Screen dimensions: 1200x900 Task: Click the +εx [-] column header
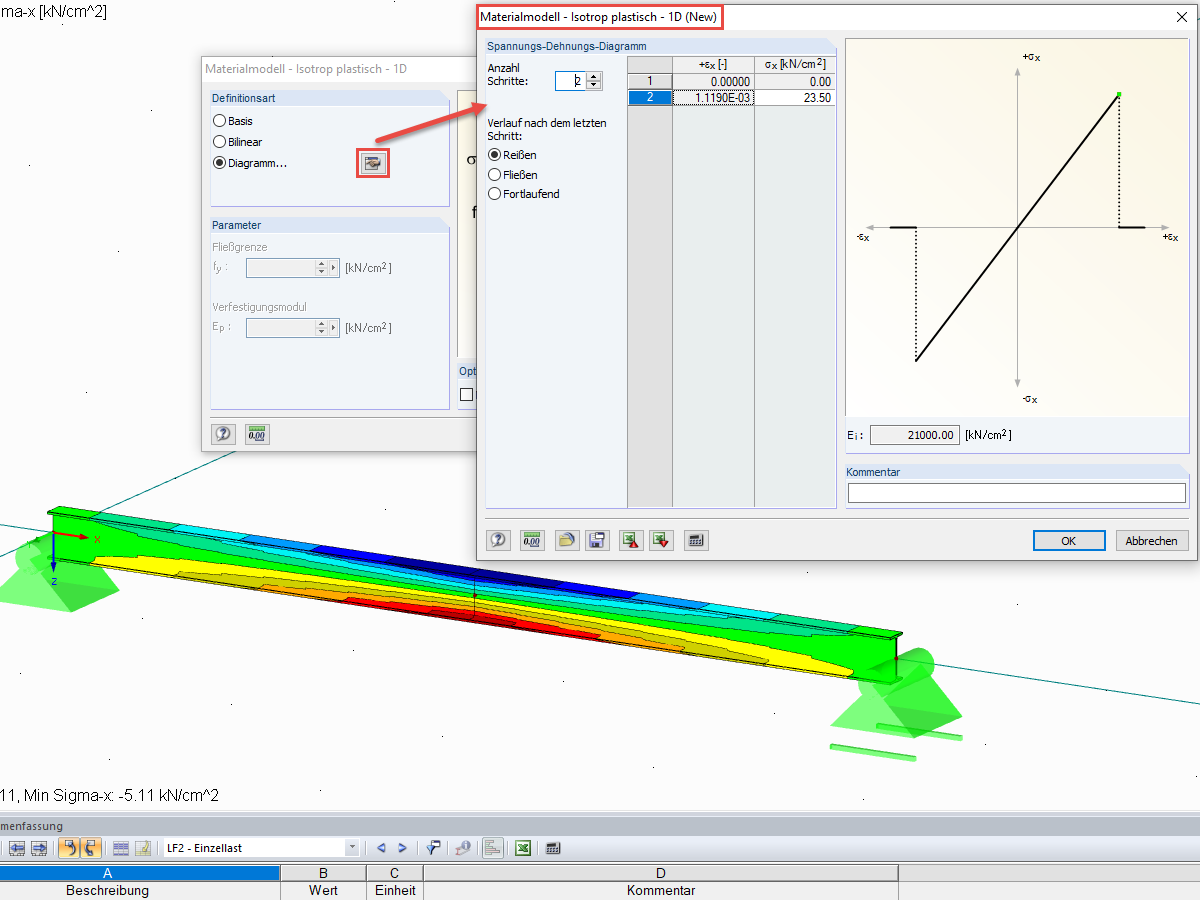point(713,65)
